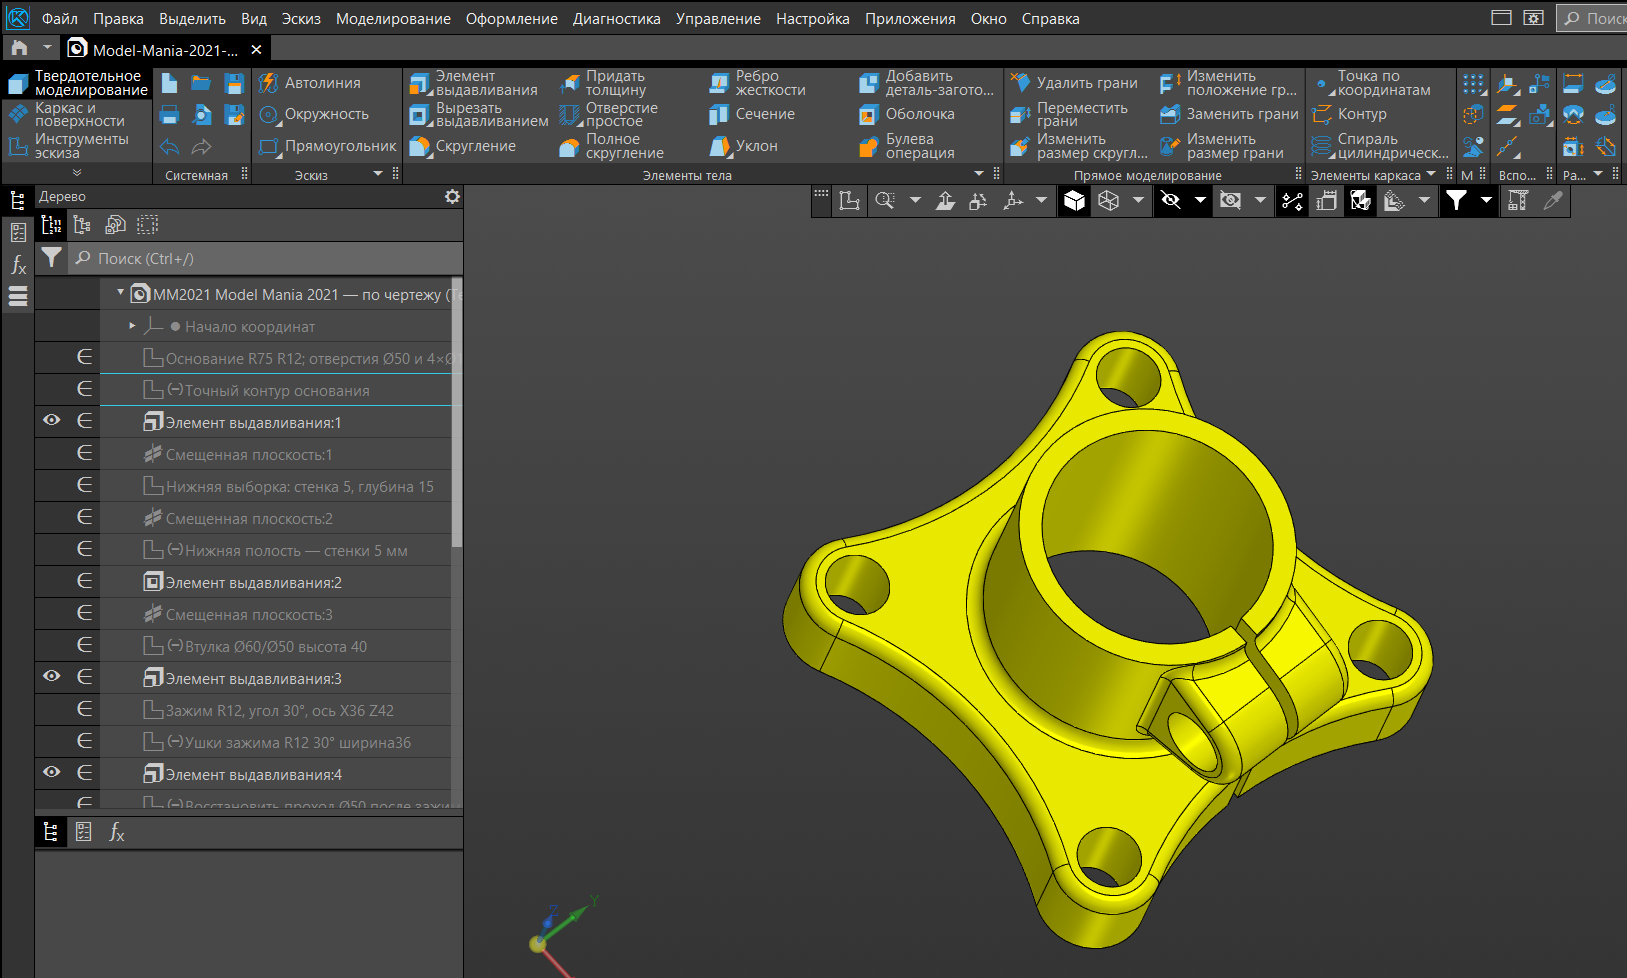The image size is (1627, 978).
Task: Click the model tree vertical scrollbar
Action: click(457, 412)
